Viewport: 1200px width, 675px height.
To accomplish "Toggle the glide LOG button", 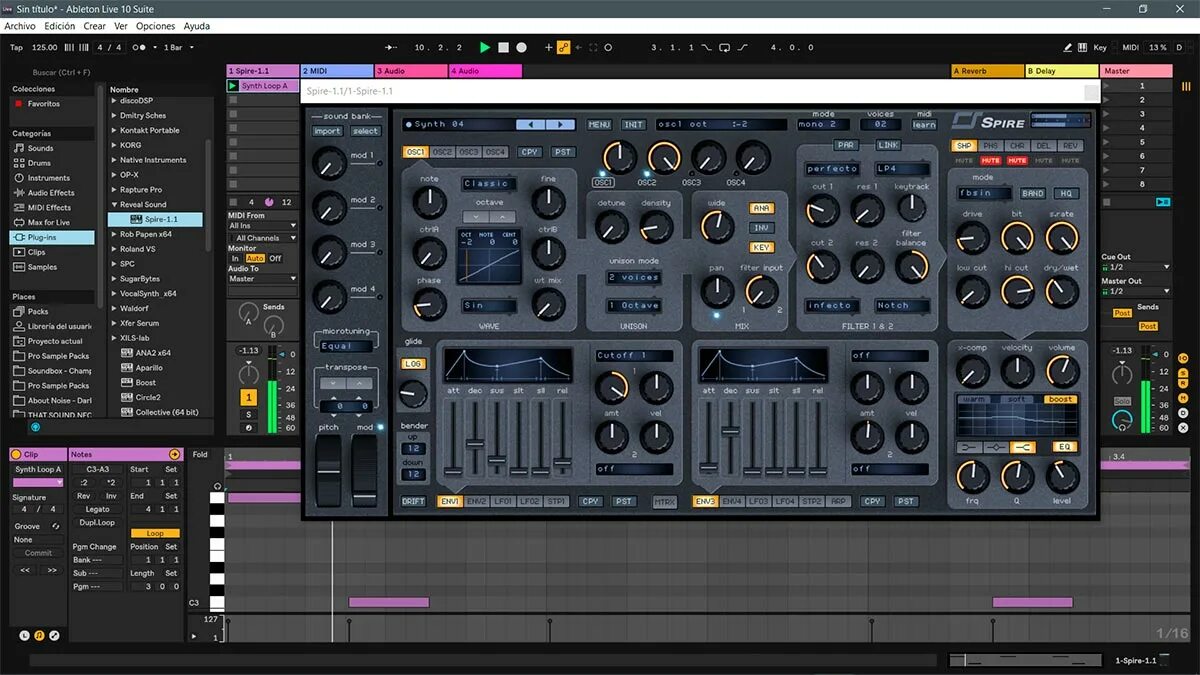I will click(x=413, y=364).
